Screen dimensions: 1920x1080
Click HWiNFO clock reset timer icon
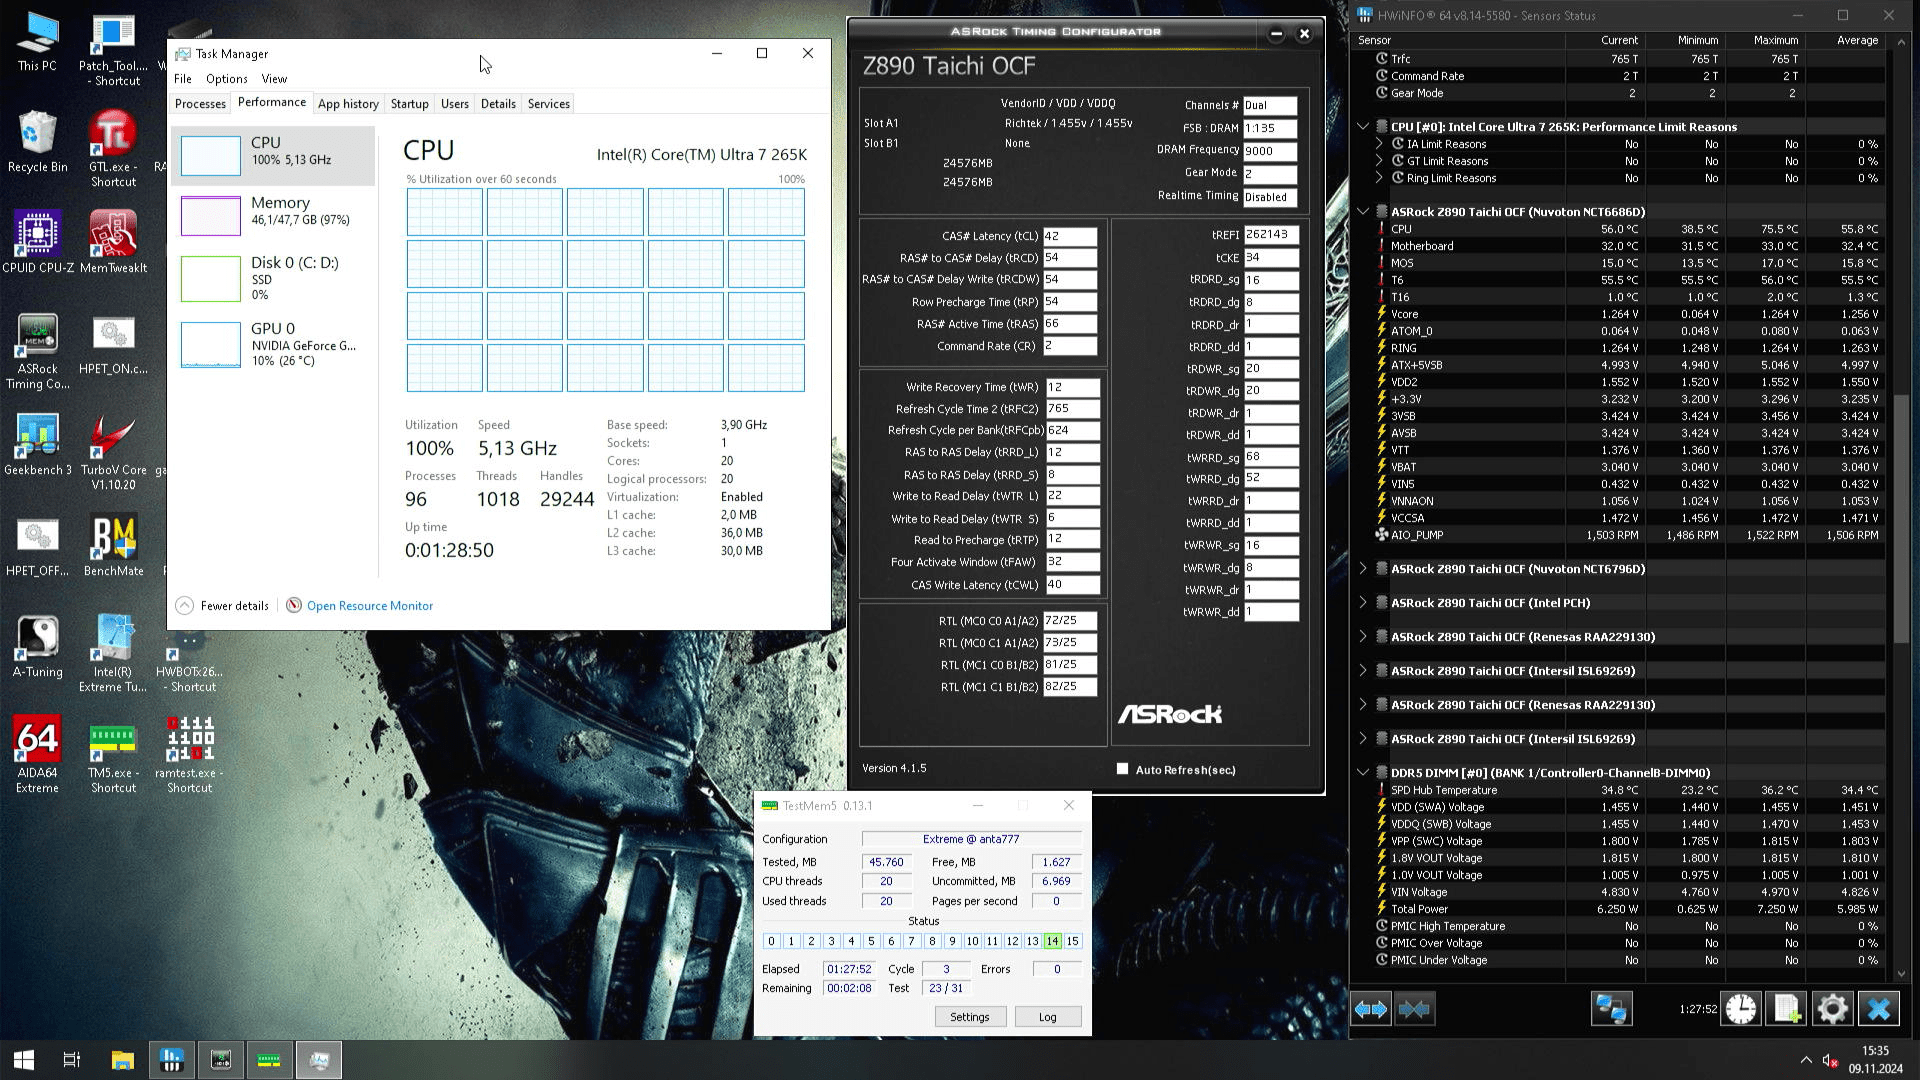pyautogui.click(x=1741, y=1009)
